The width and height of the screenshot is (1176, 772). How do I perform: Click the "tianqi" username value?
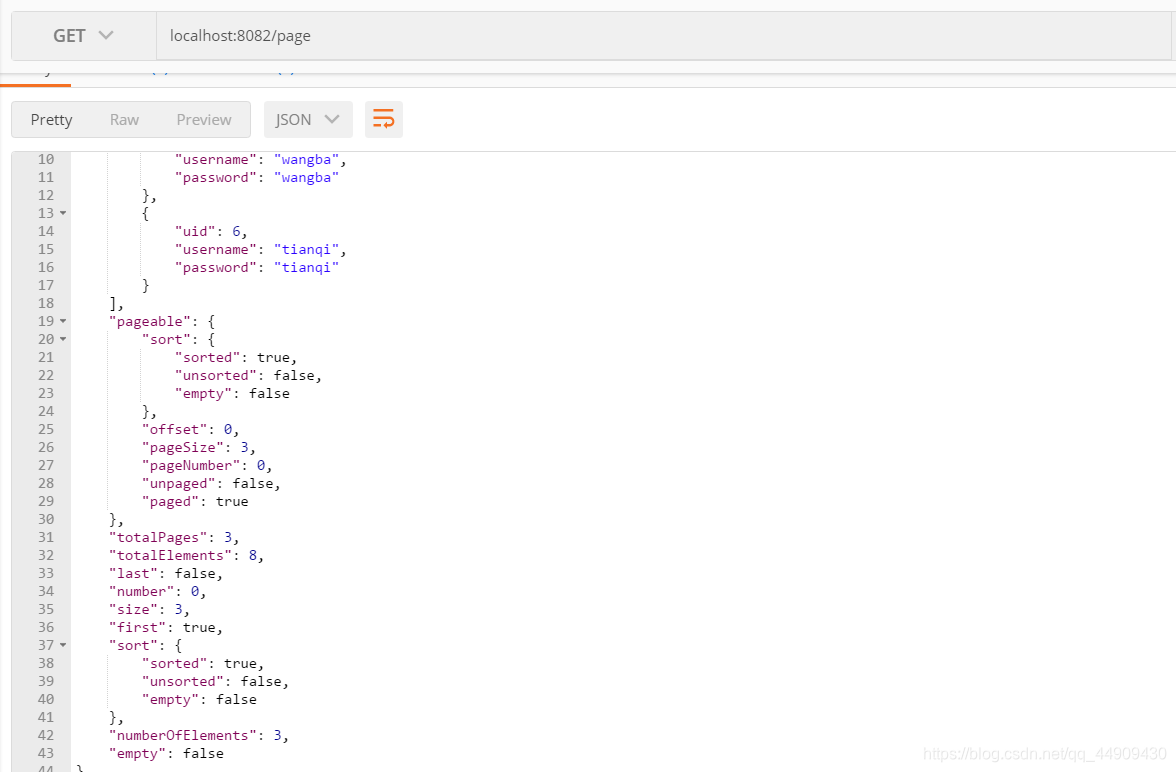[306, 249]
